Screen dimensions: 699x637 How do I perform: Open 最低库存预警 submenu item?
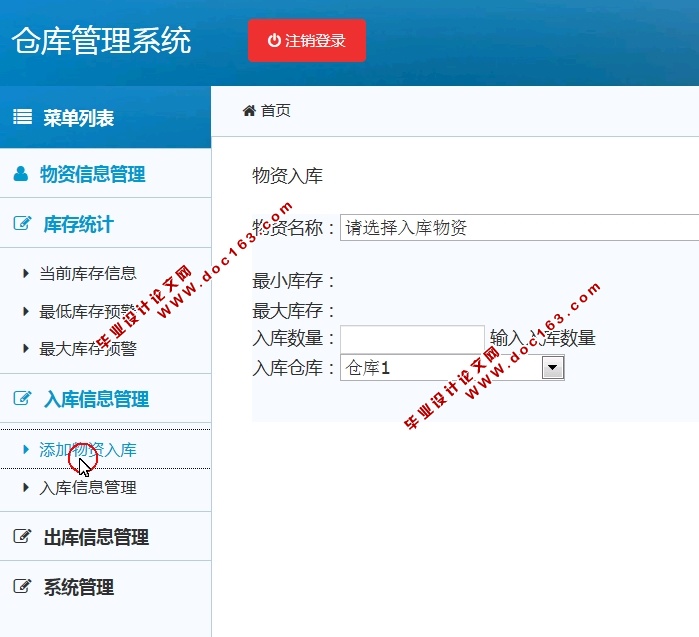pos(88,312)
